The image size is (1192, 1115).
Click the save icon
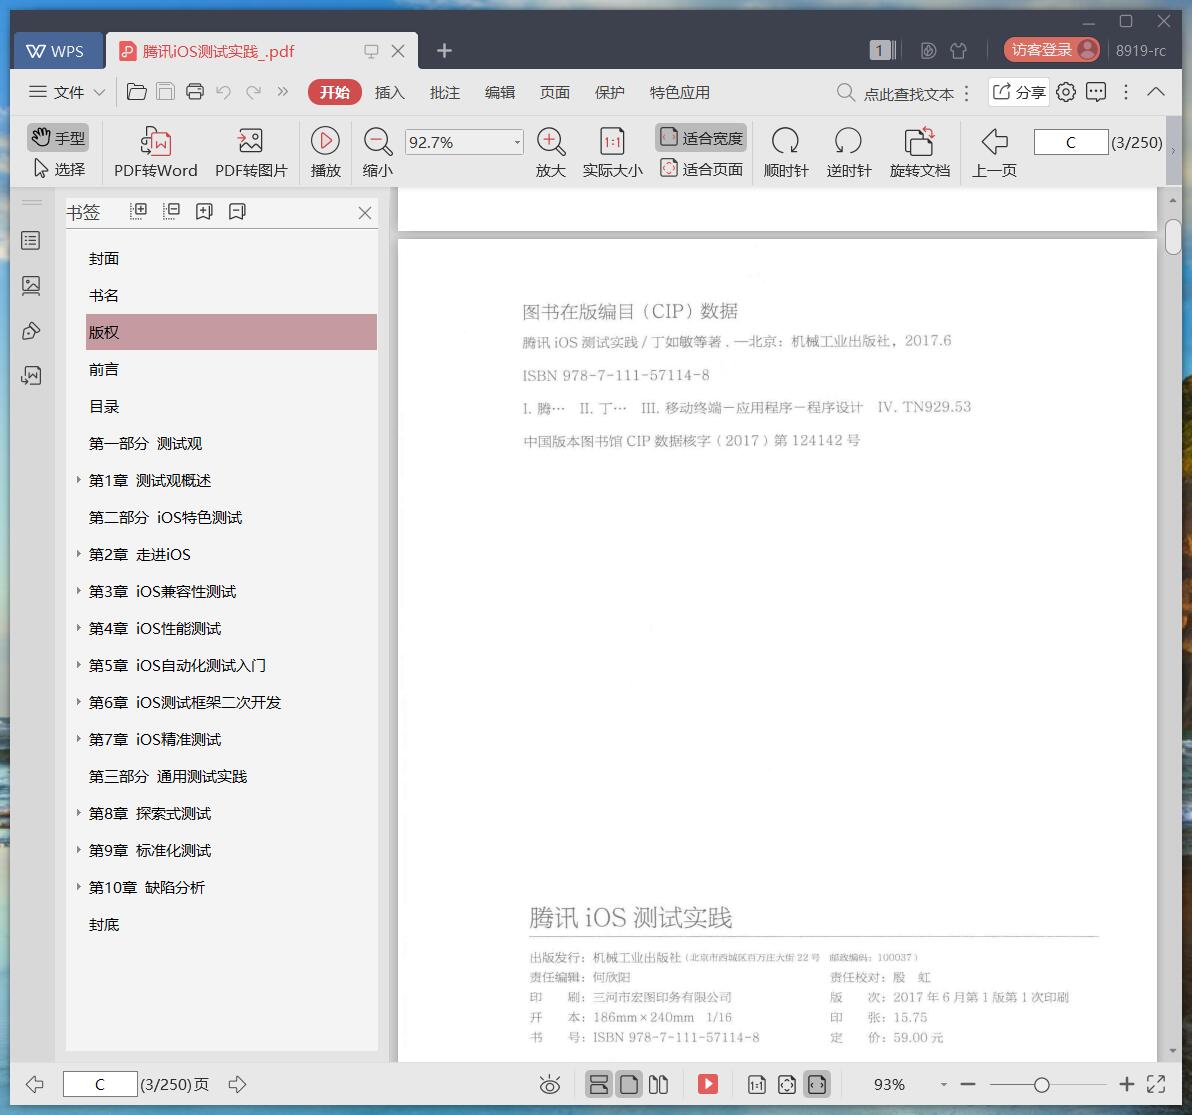165,92
